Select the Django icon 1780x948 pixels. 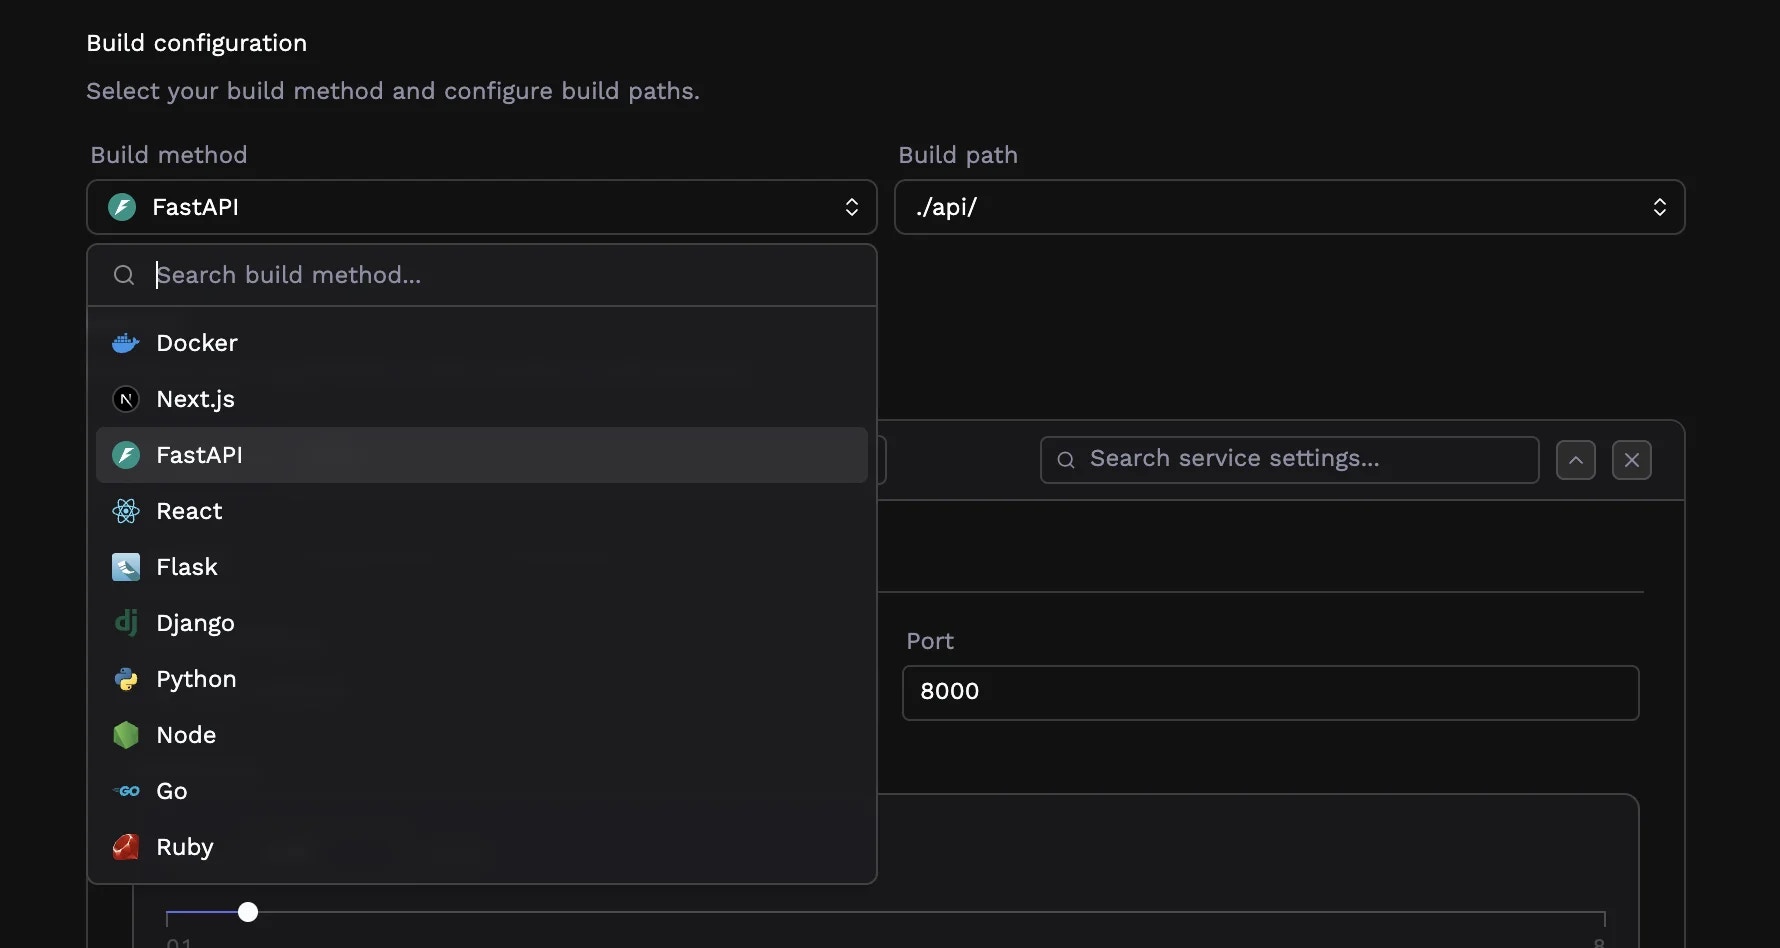pos(125,623)
